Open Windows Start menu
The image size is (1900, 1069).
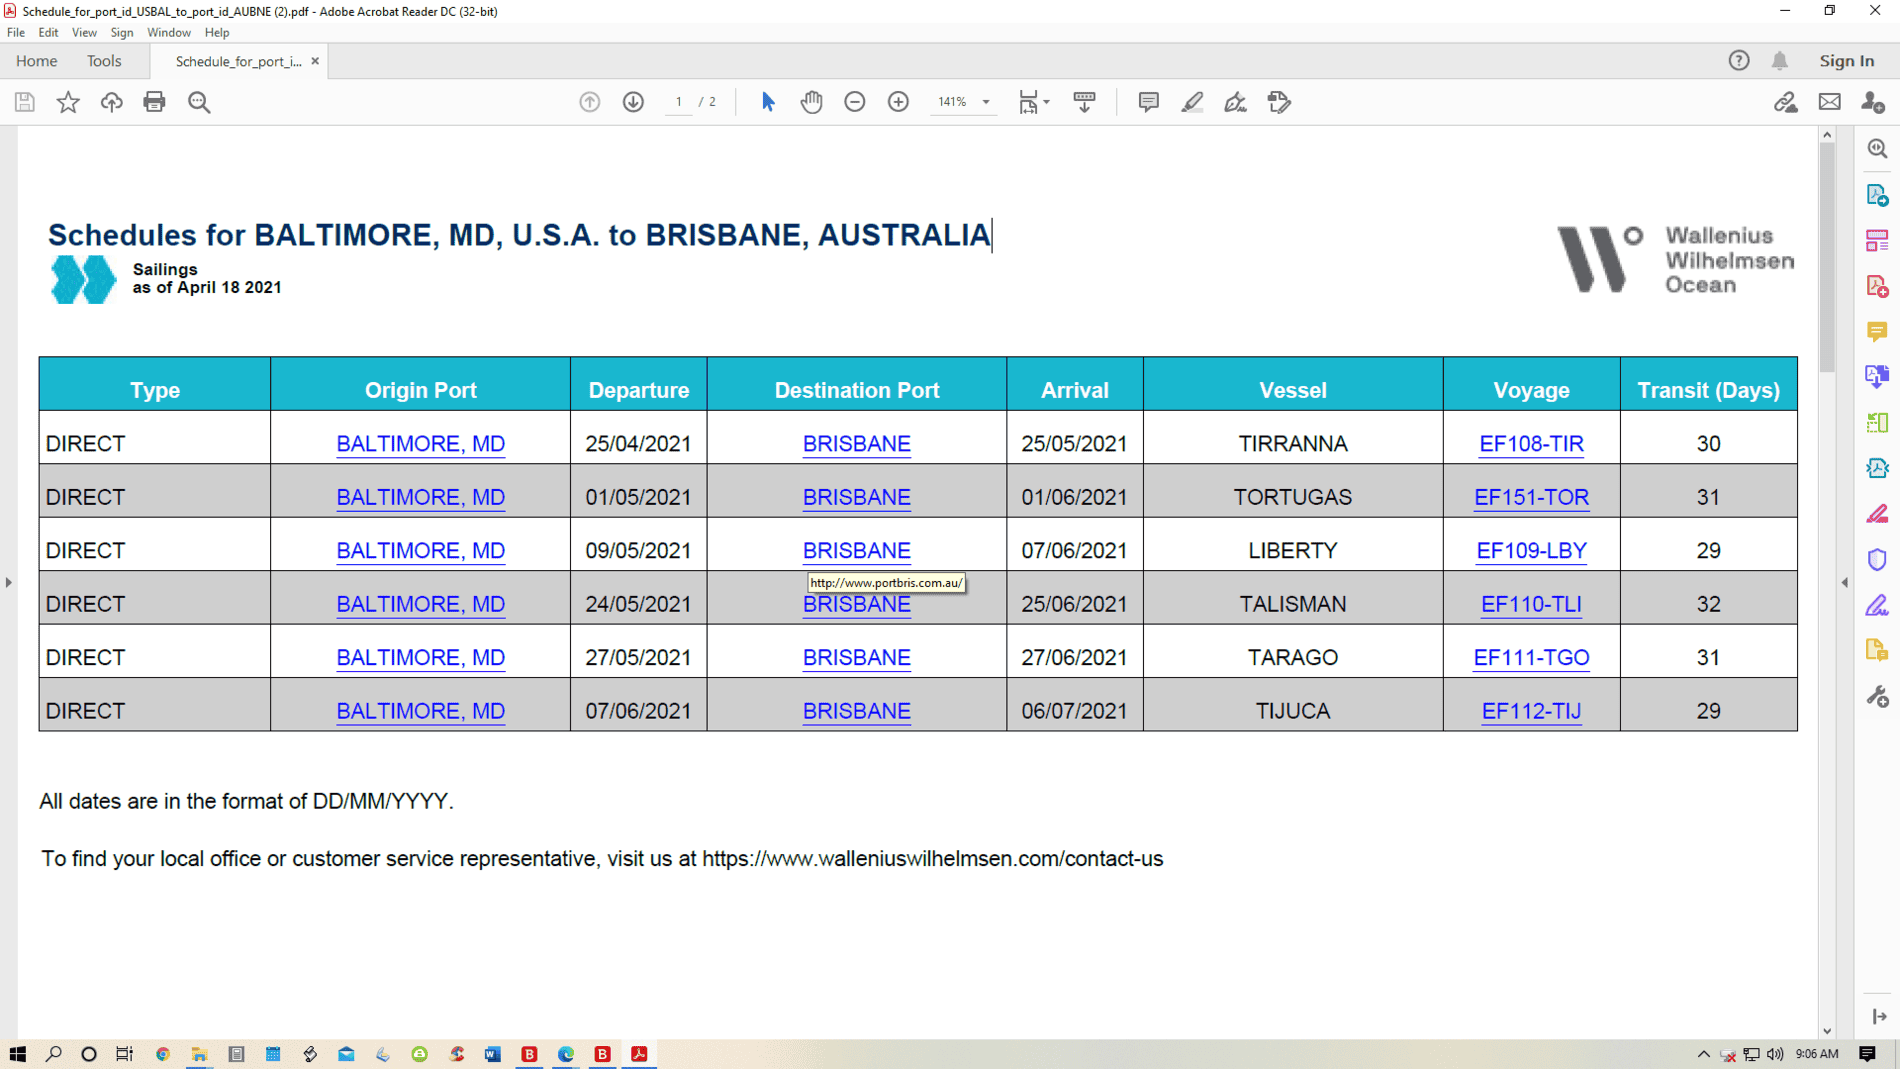point(17,1054)
